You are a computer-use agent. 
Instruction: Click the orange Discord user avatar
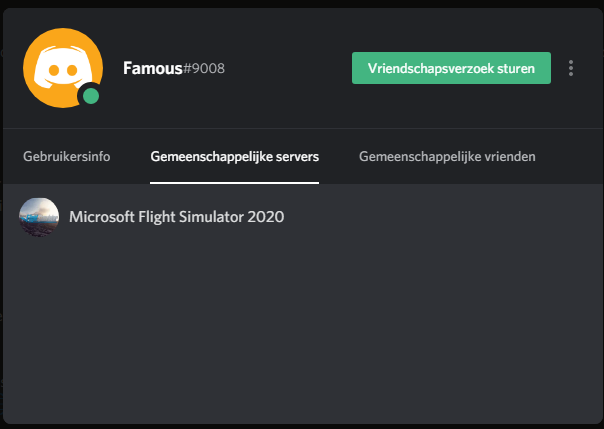click(62, 66)
